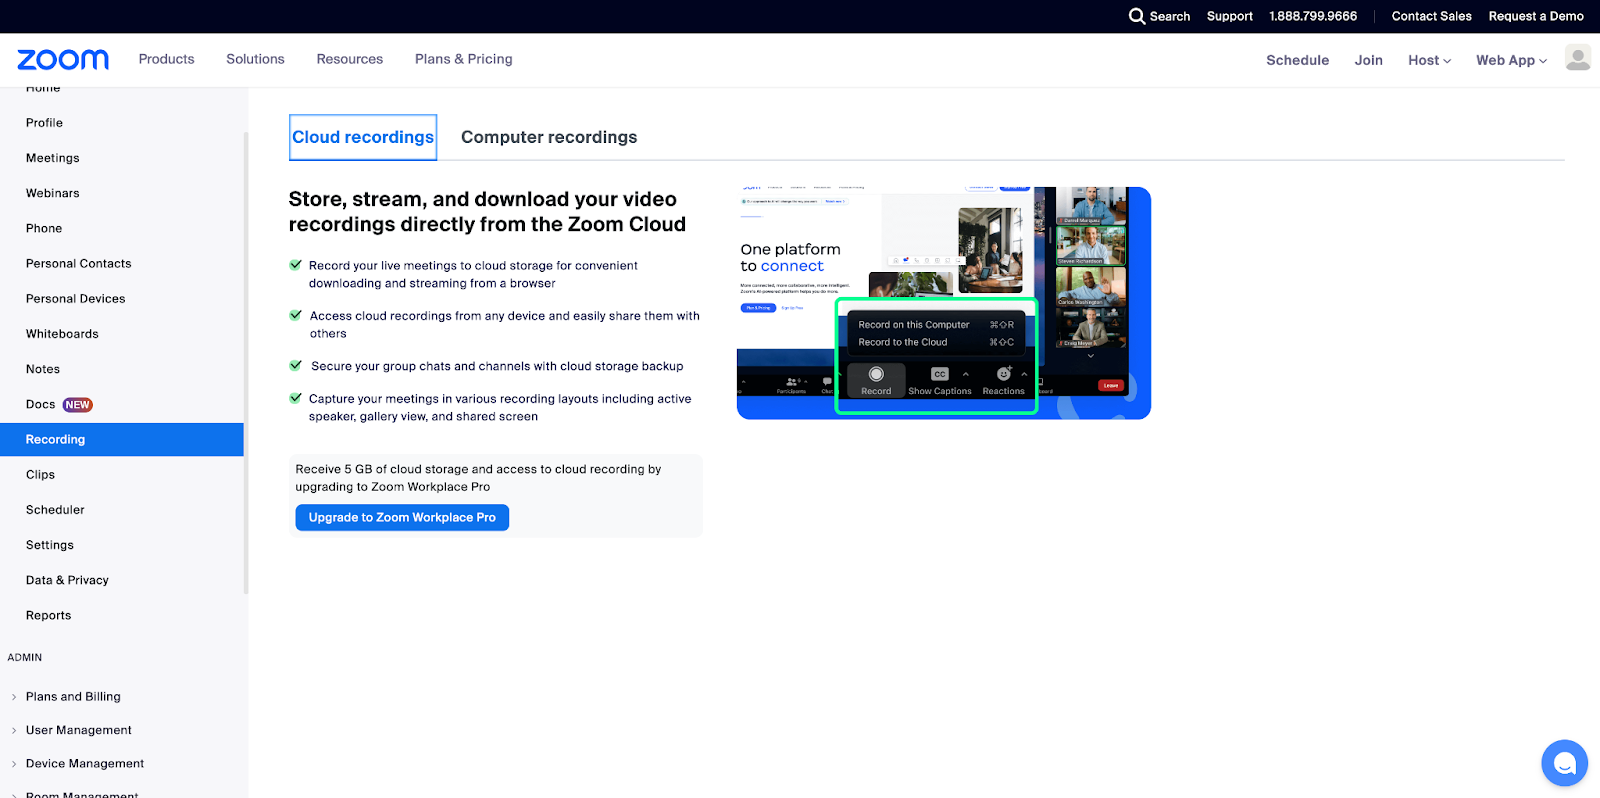The image size is (1600, 798).
Task: Click the sidebar scrollbar
Action: [245, 362]
